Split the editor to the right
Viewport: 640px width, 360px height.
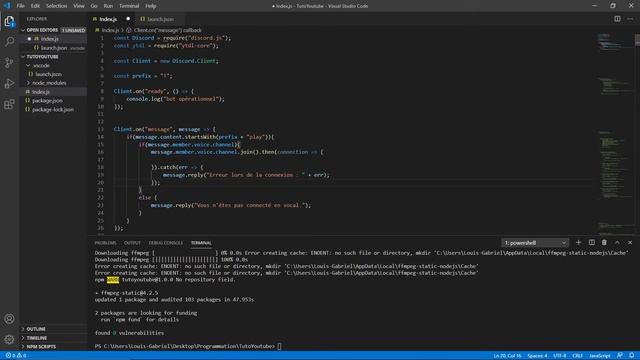click(x=617, y=19)
